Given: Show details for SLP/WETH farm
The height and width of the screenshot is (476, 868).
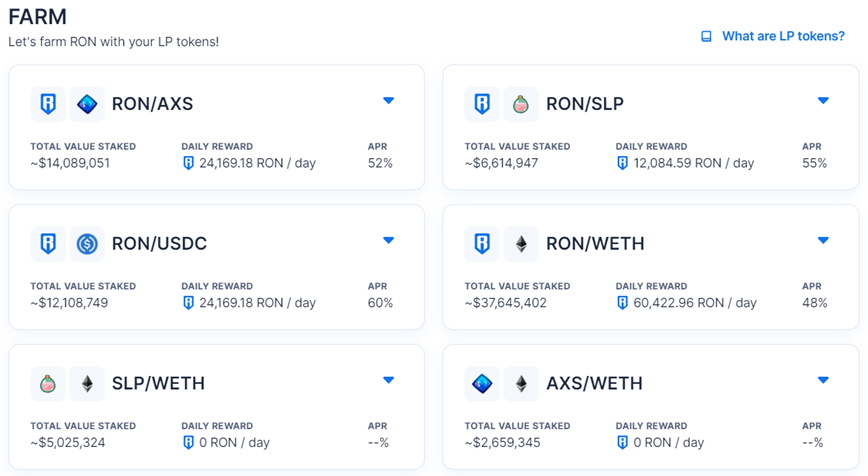Looking at the screenshot, I should pyautogui.click(x=389, y=381).
